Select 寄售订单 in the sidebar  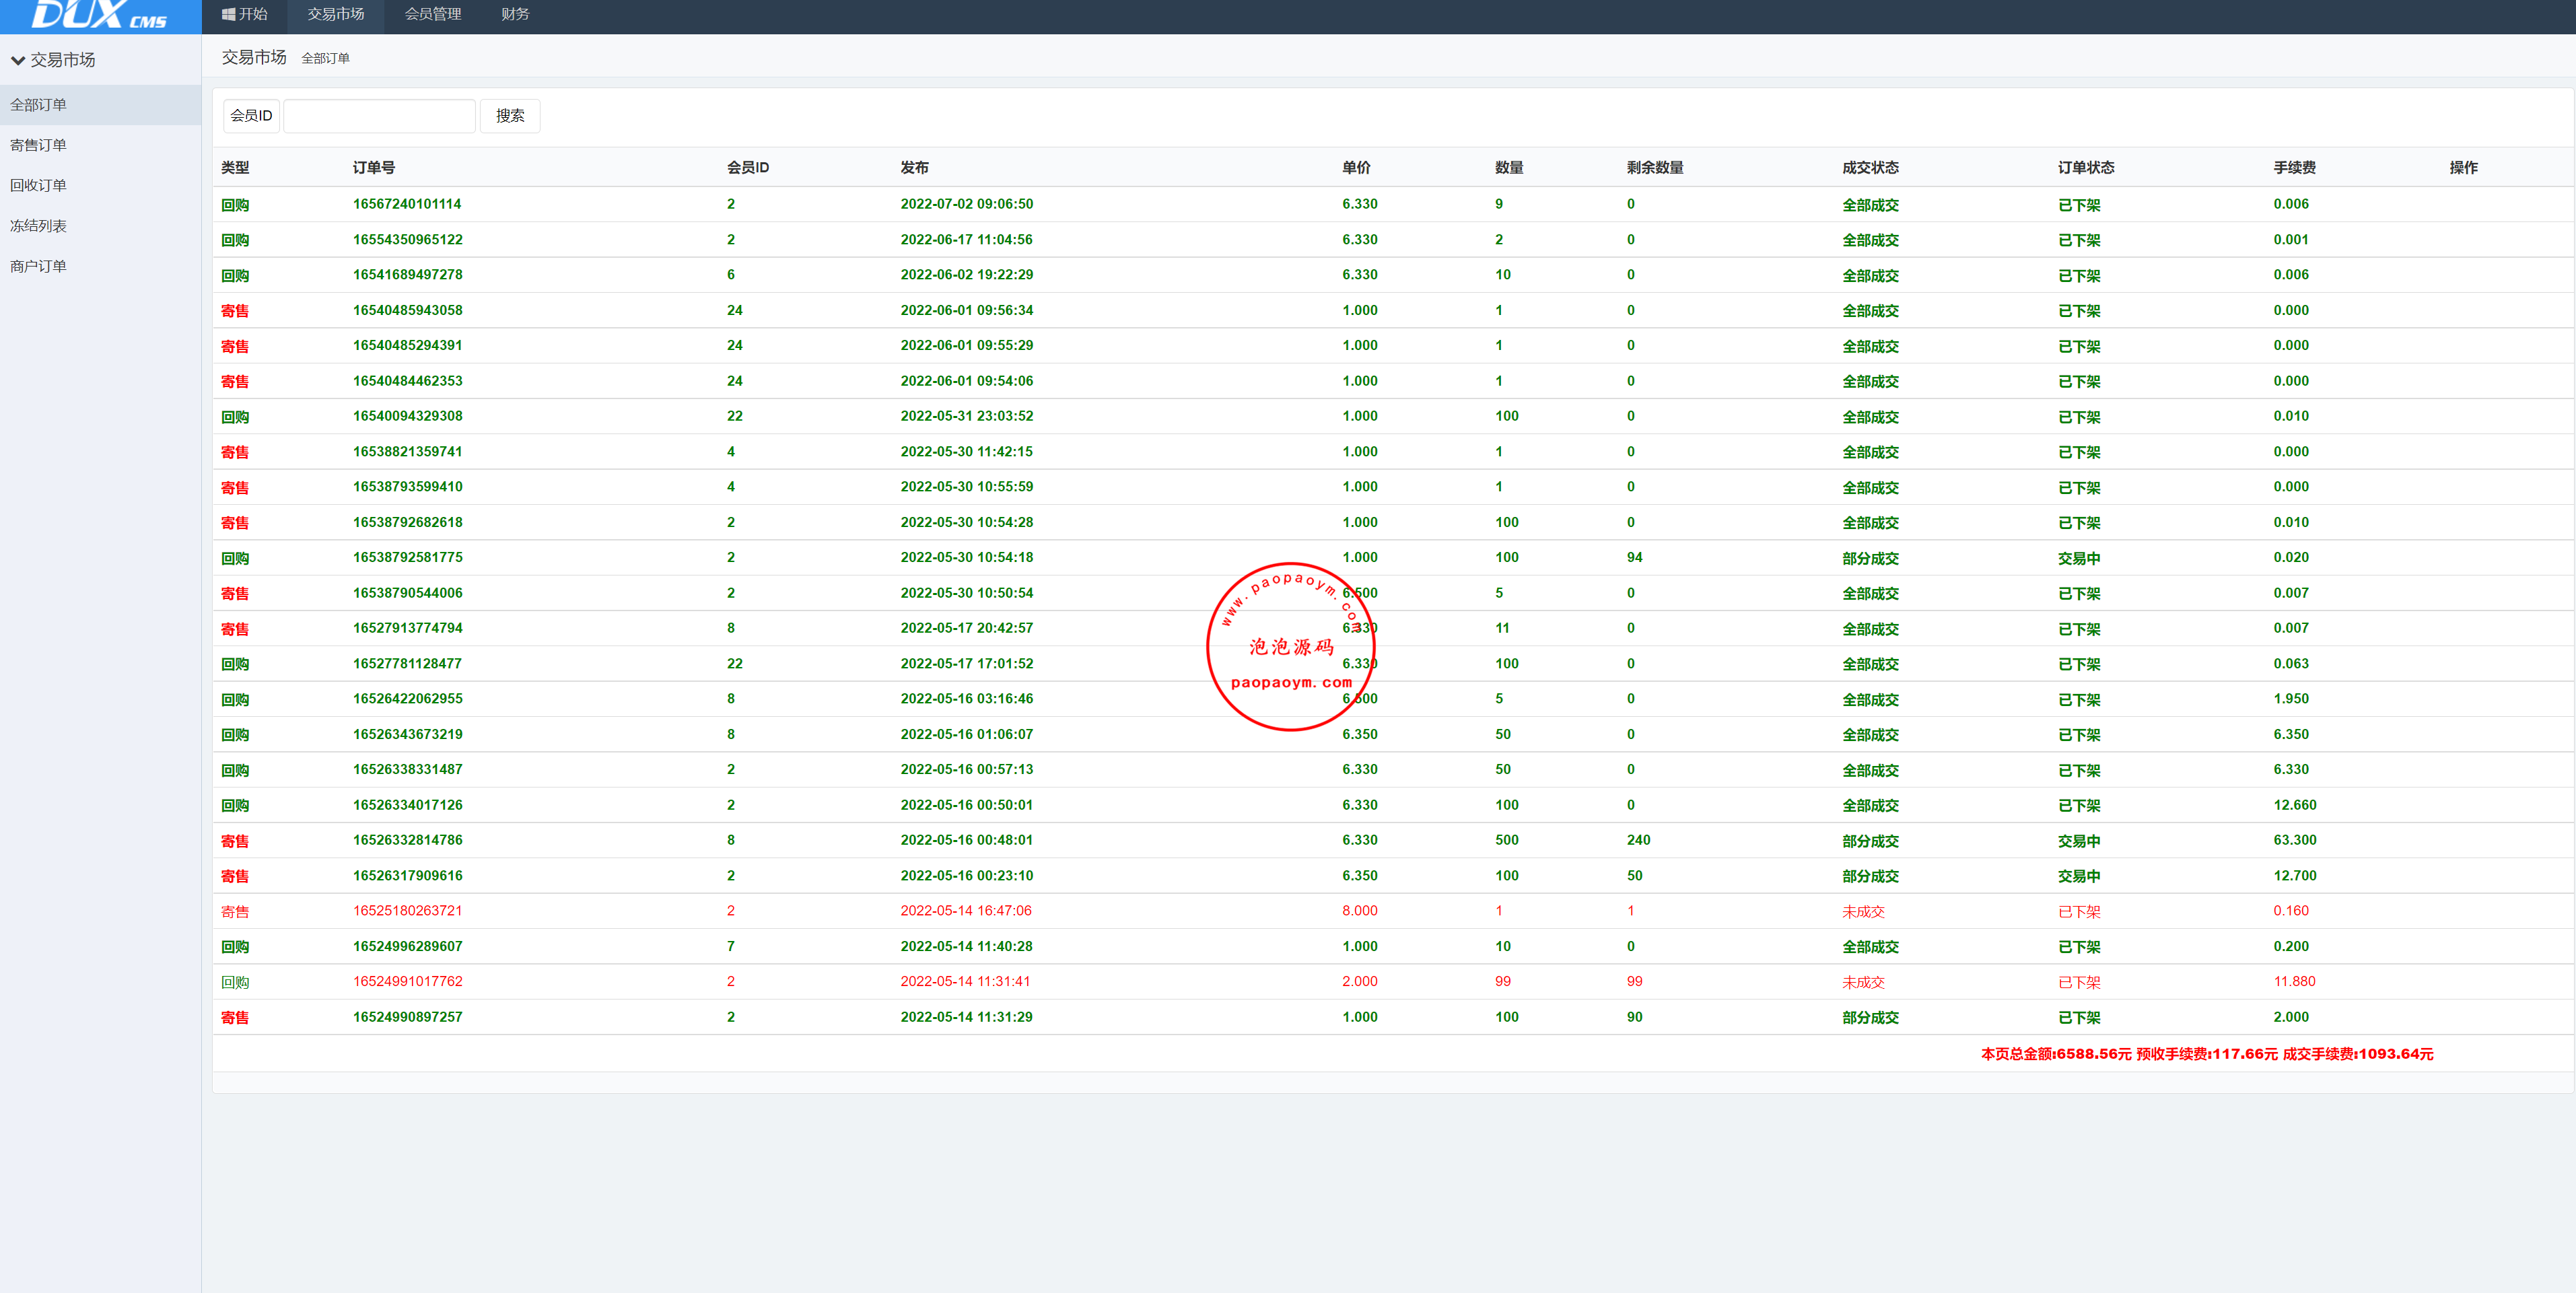(38, 145)
